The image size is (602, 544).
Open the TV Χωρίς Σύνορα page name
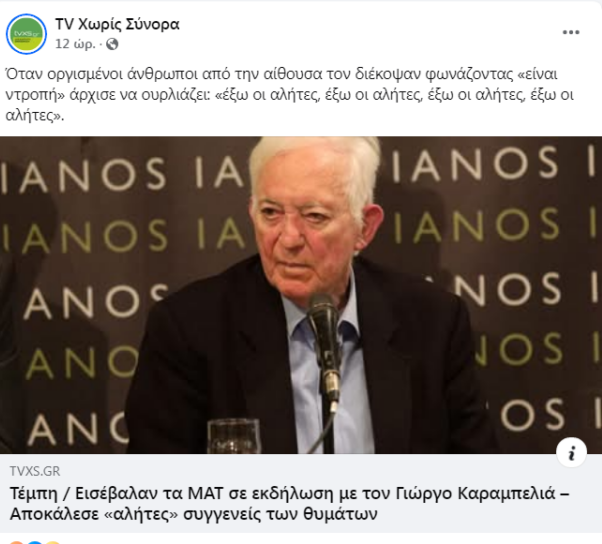[117, 24]
